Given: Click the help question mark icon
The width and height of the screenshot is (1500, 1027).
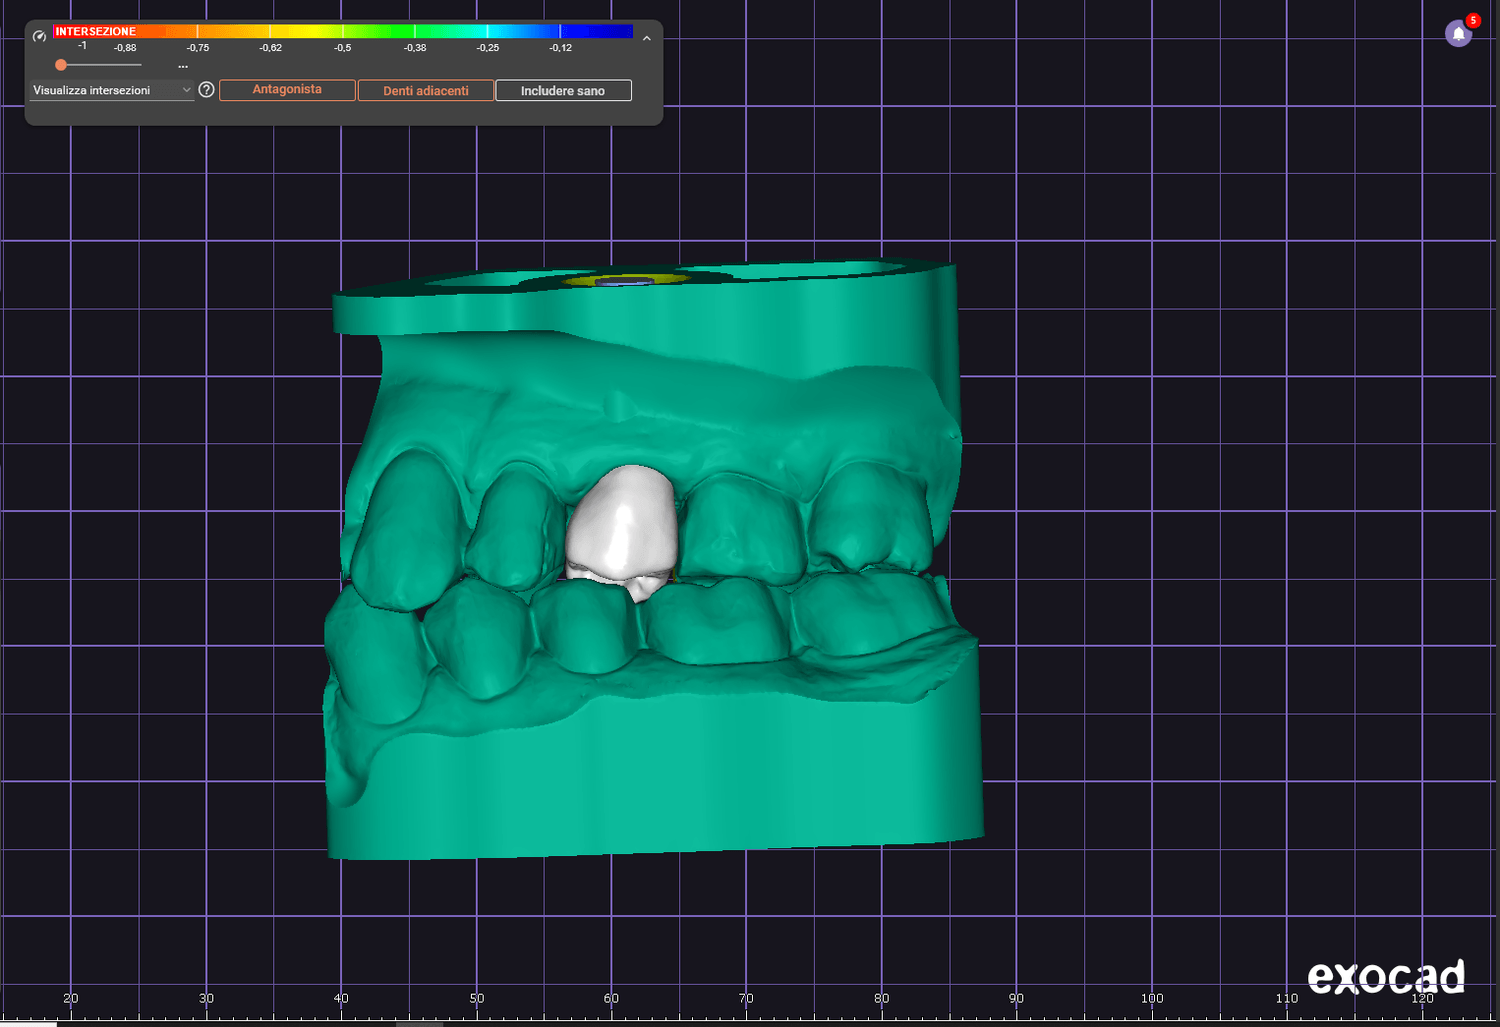Looking at the screenshot, I should click(x=206, y=90).
